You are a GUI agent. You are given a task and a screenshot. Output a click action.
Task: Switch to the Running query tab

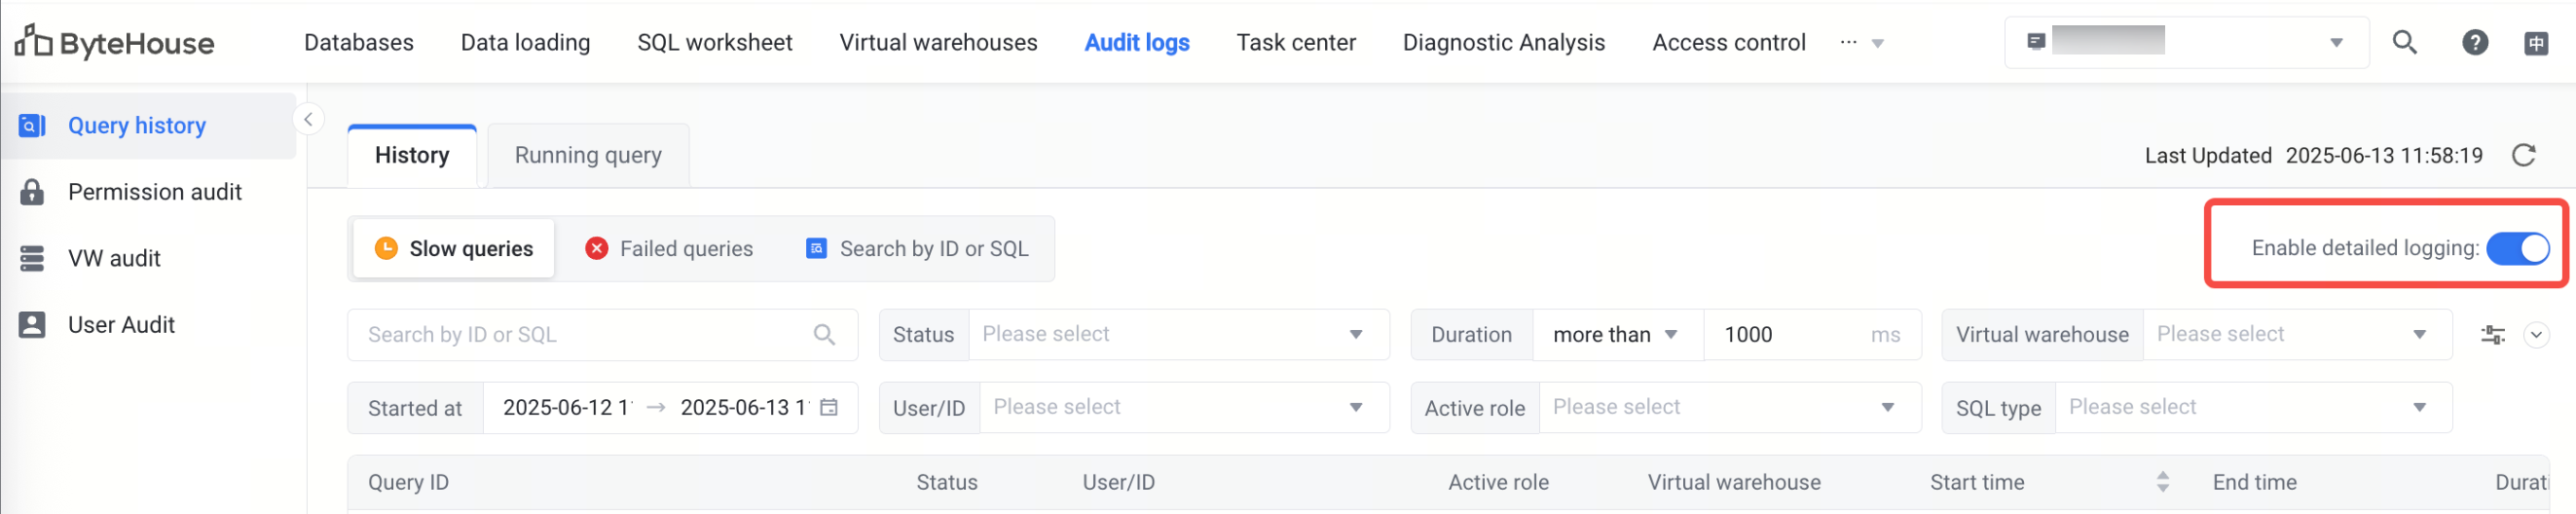pyautogui.click(x=588, y=155)
